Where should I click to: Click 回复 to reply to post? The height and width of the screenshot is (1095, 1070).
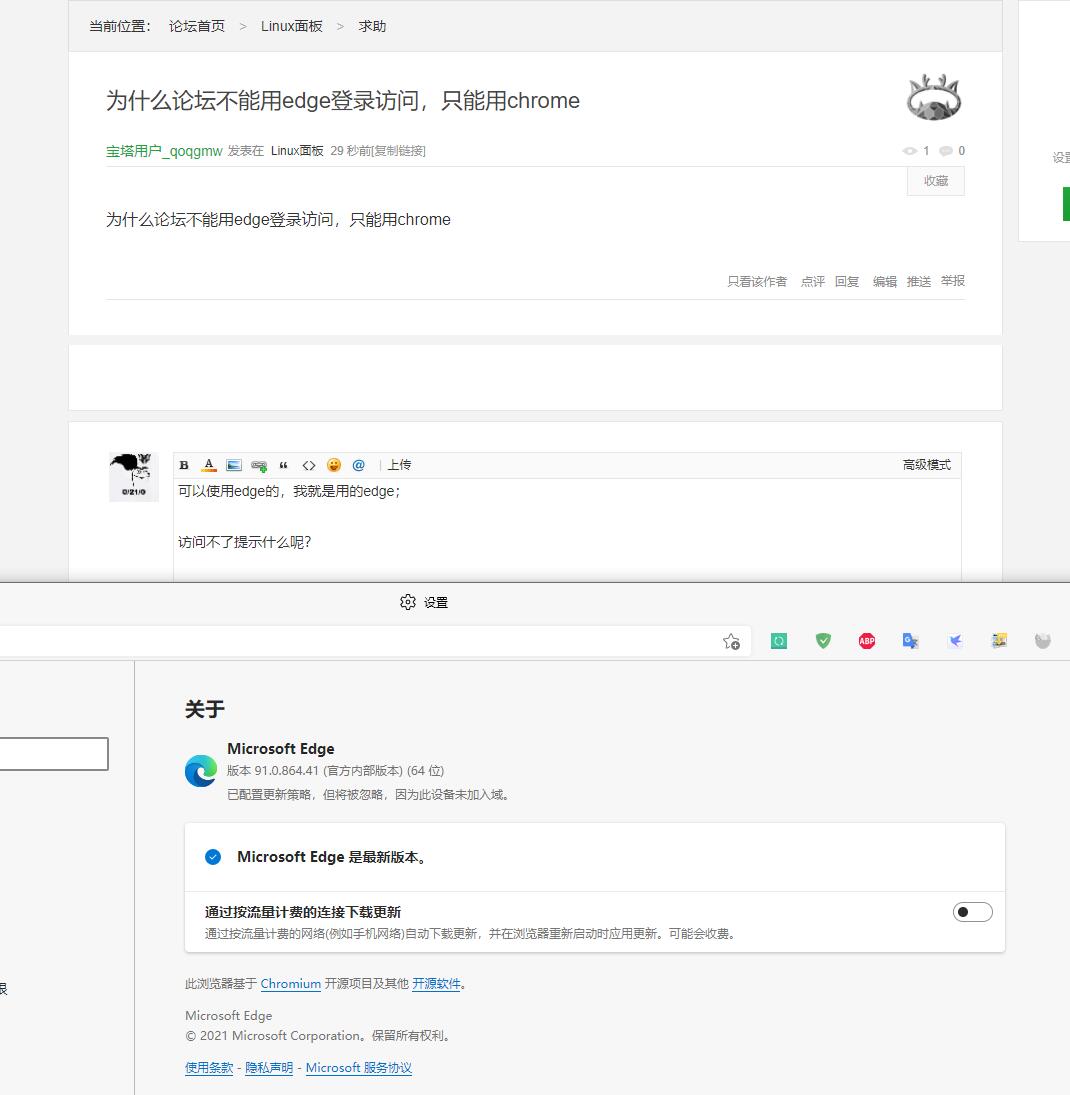(x=847, y=281)
